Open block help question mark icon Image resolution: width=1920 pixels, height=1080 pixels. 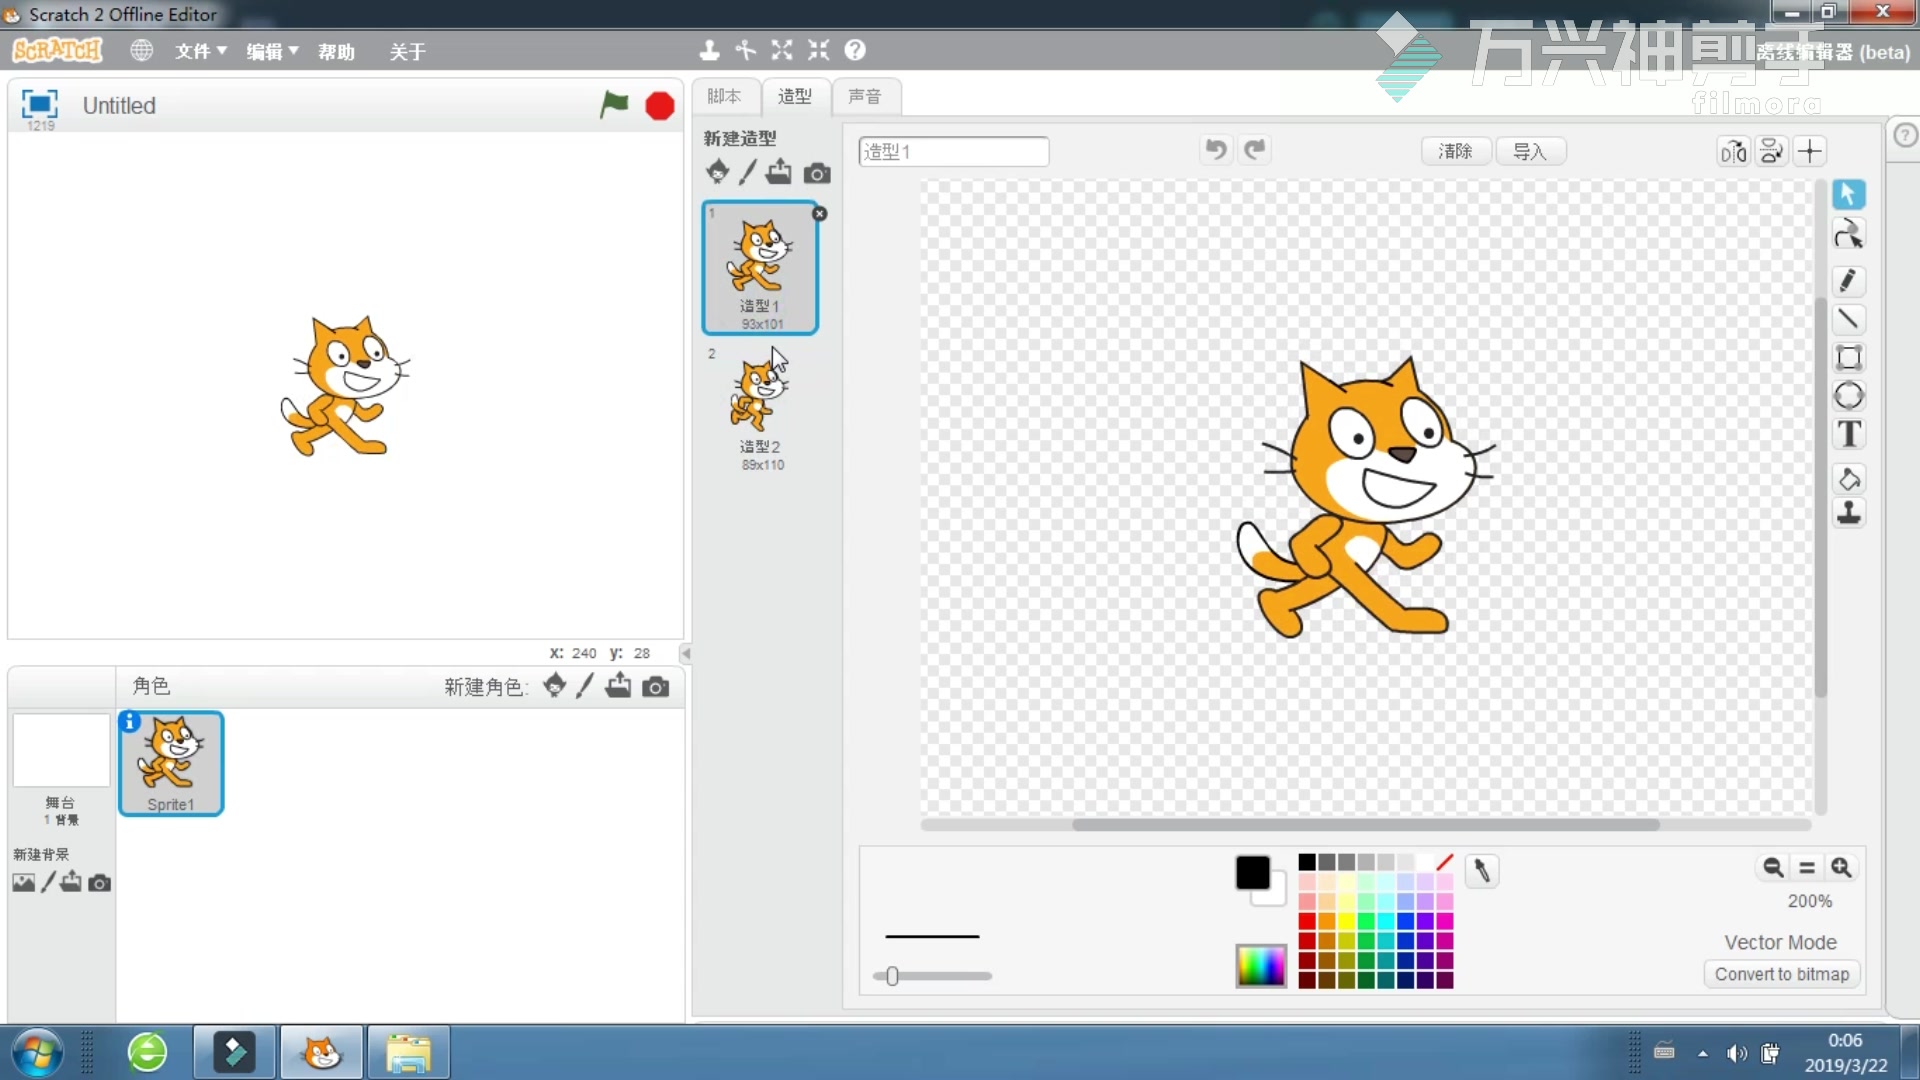(855, 50)
